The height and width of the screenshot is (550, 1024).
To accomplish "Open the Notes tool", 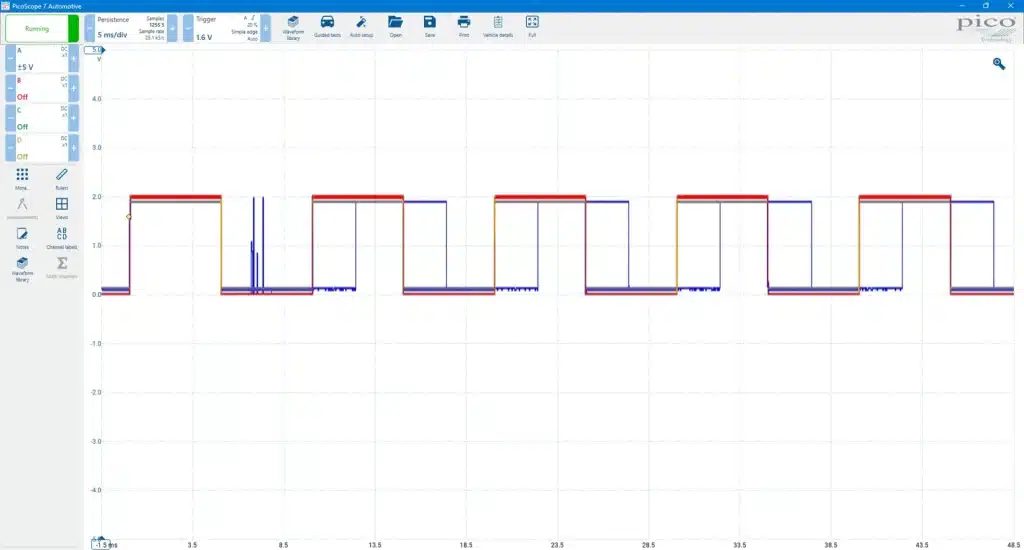I will pyautogui.click(x=22, y=238).
